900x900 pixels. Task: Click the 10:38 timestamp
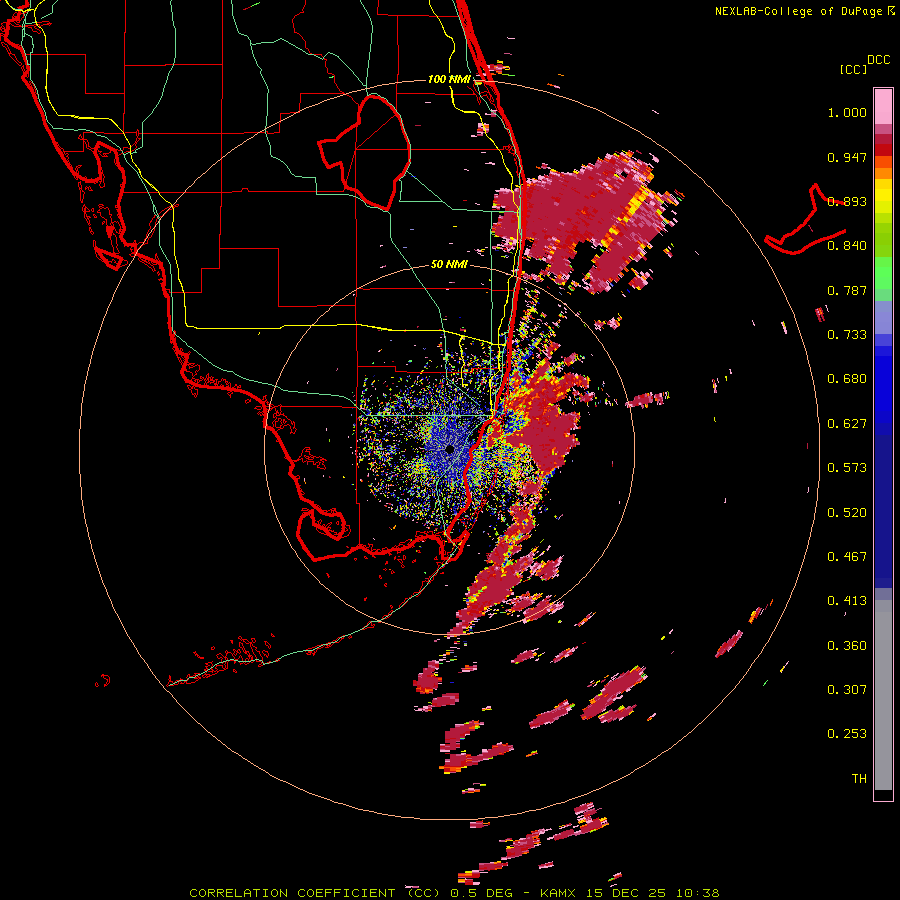697,893
